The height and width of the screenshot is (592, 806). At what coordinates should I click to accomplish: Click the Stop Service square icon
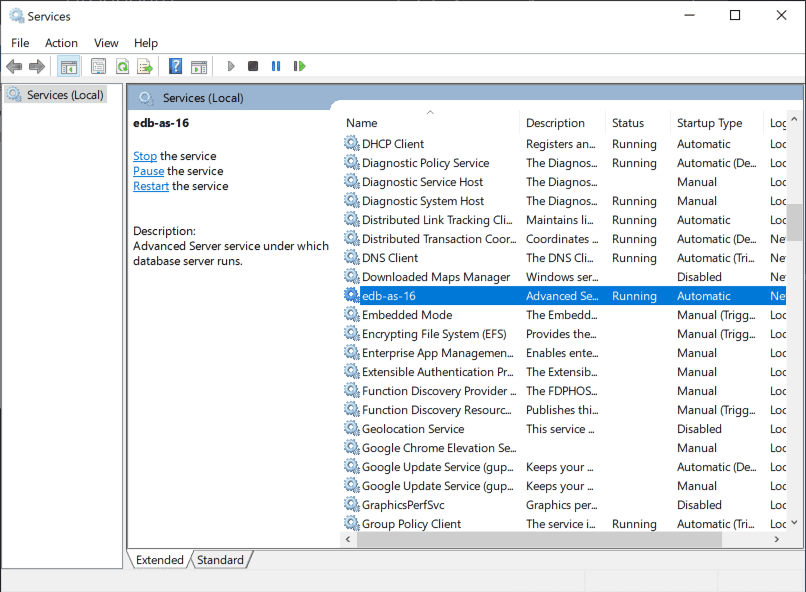pos(253,66)
